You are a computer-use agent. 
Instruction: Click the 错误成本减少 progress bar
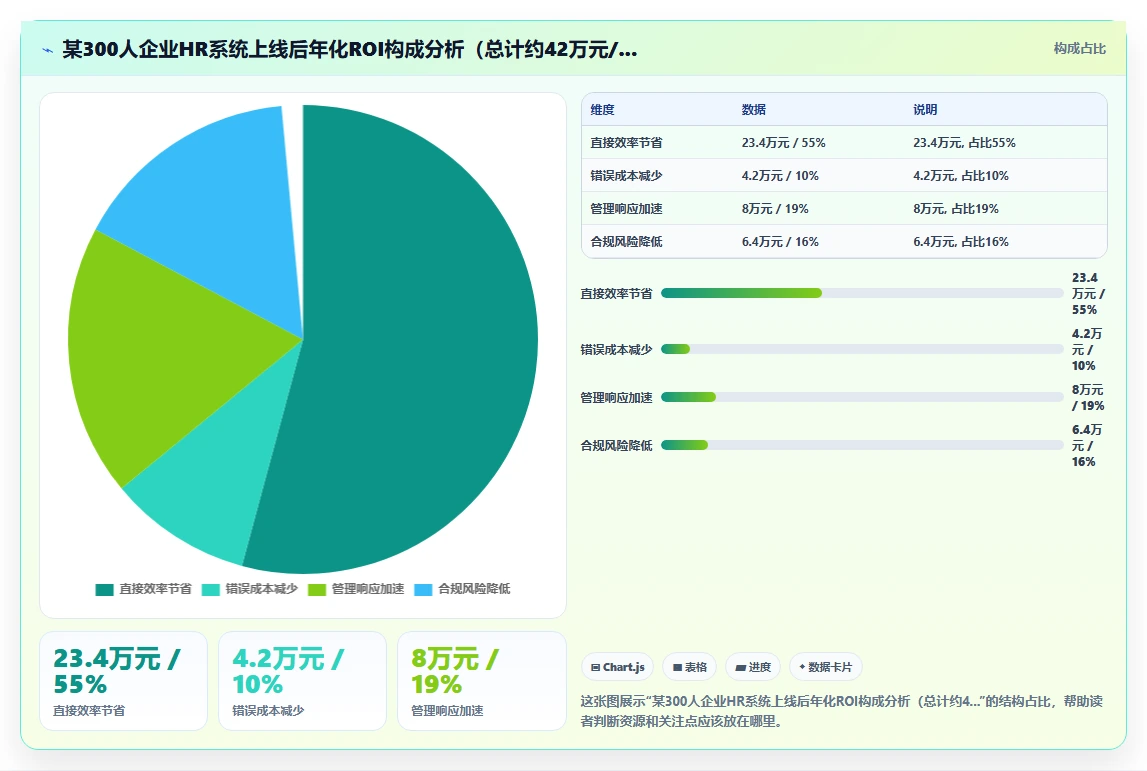(x=862, y=349)
